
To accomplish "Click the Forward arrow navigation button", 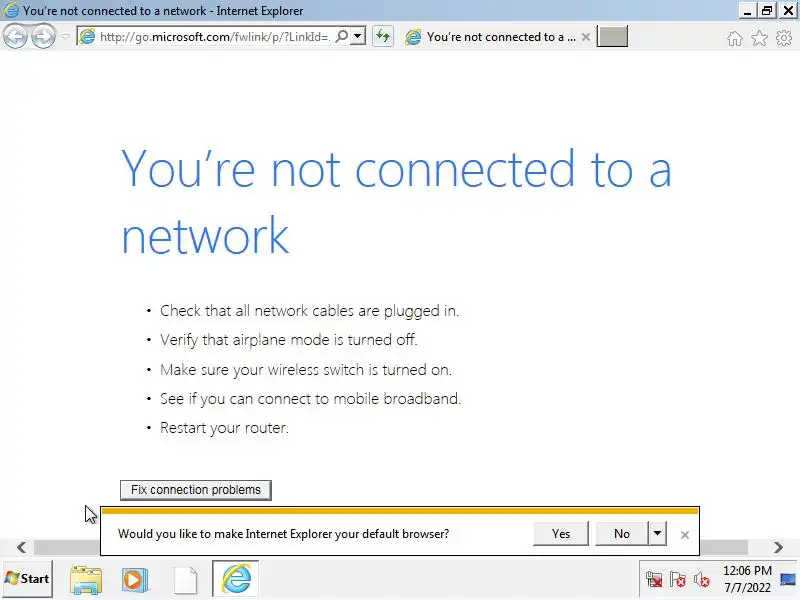I will (x=43, y=37).
